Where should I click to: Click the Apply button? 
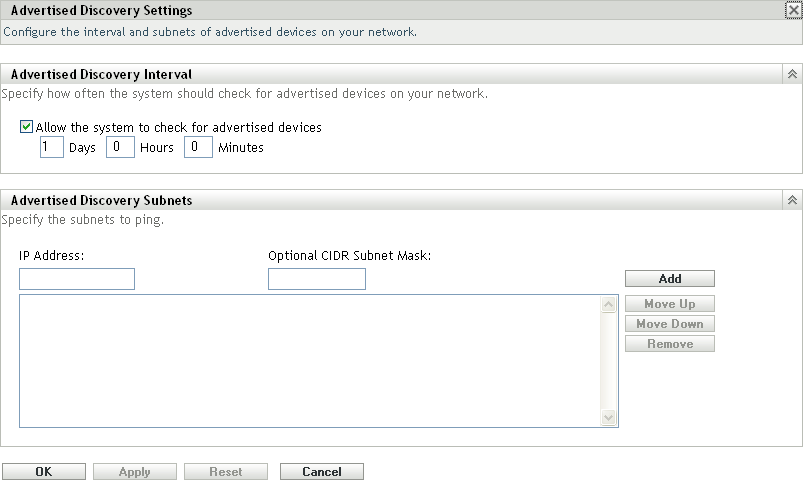(135, 472)
